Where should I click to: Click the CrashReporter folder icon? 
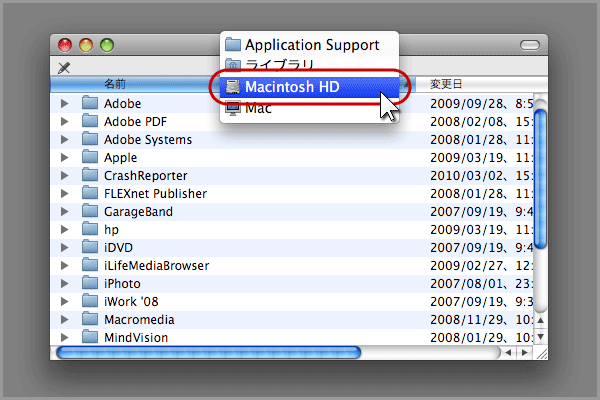(90, 175)
